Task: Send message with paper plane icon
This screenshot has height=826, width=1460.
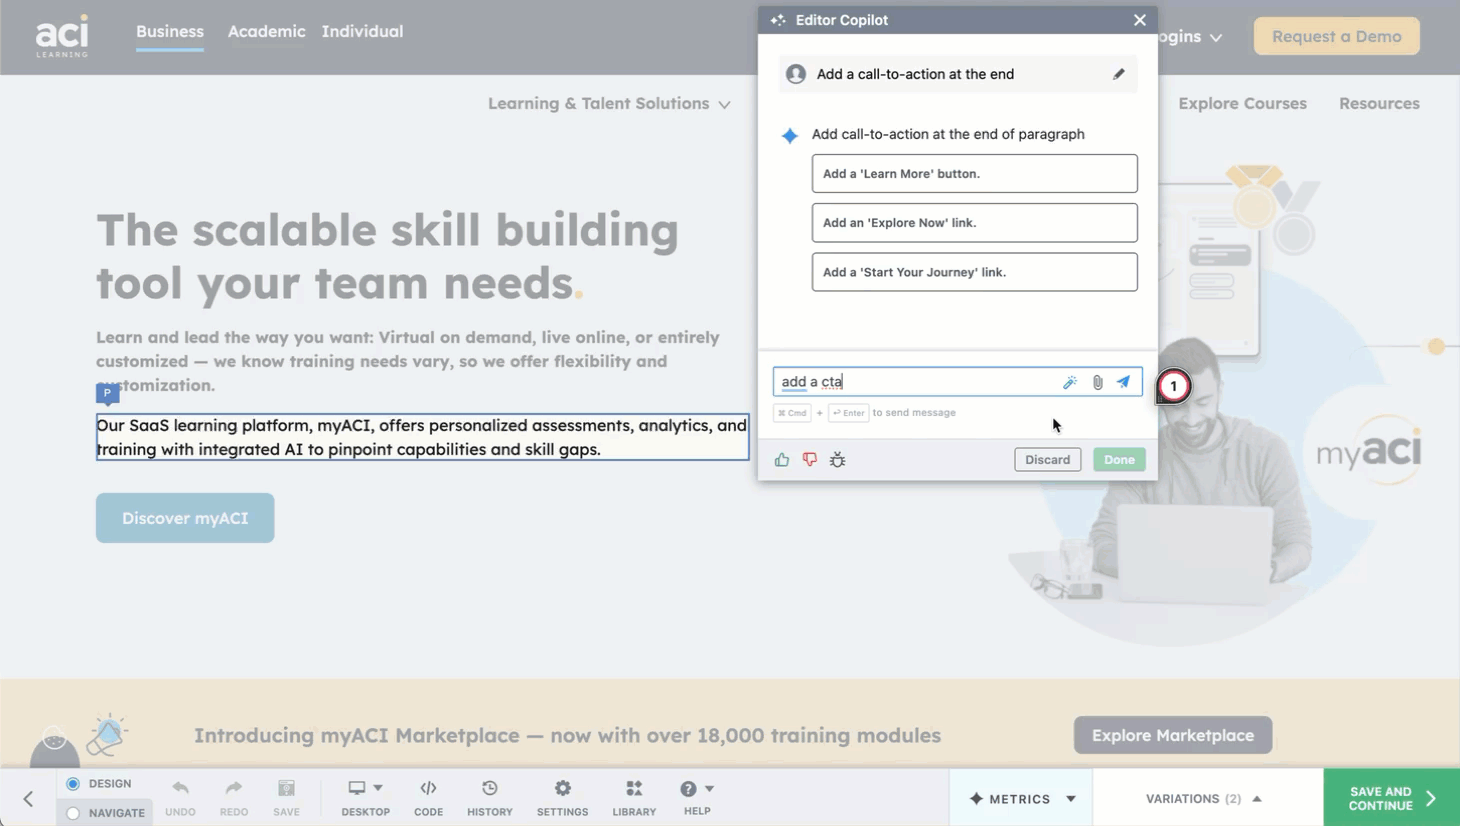Action: [x=1124, y=382]
